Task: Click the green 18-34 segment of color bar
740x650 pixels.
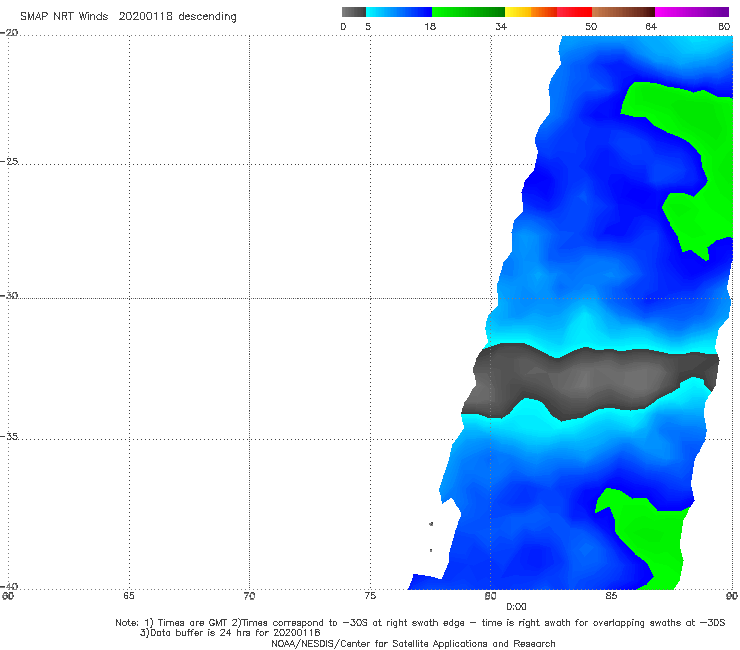Action: (x=468, y=12)
